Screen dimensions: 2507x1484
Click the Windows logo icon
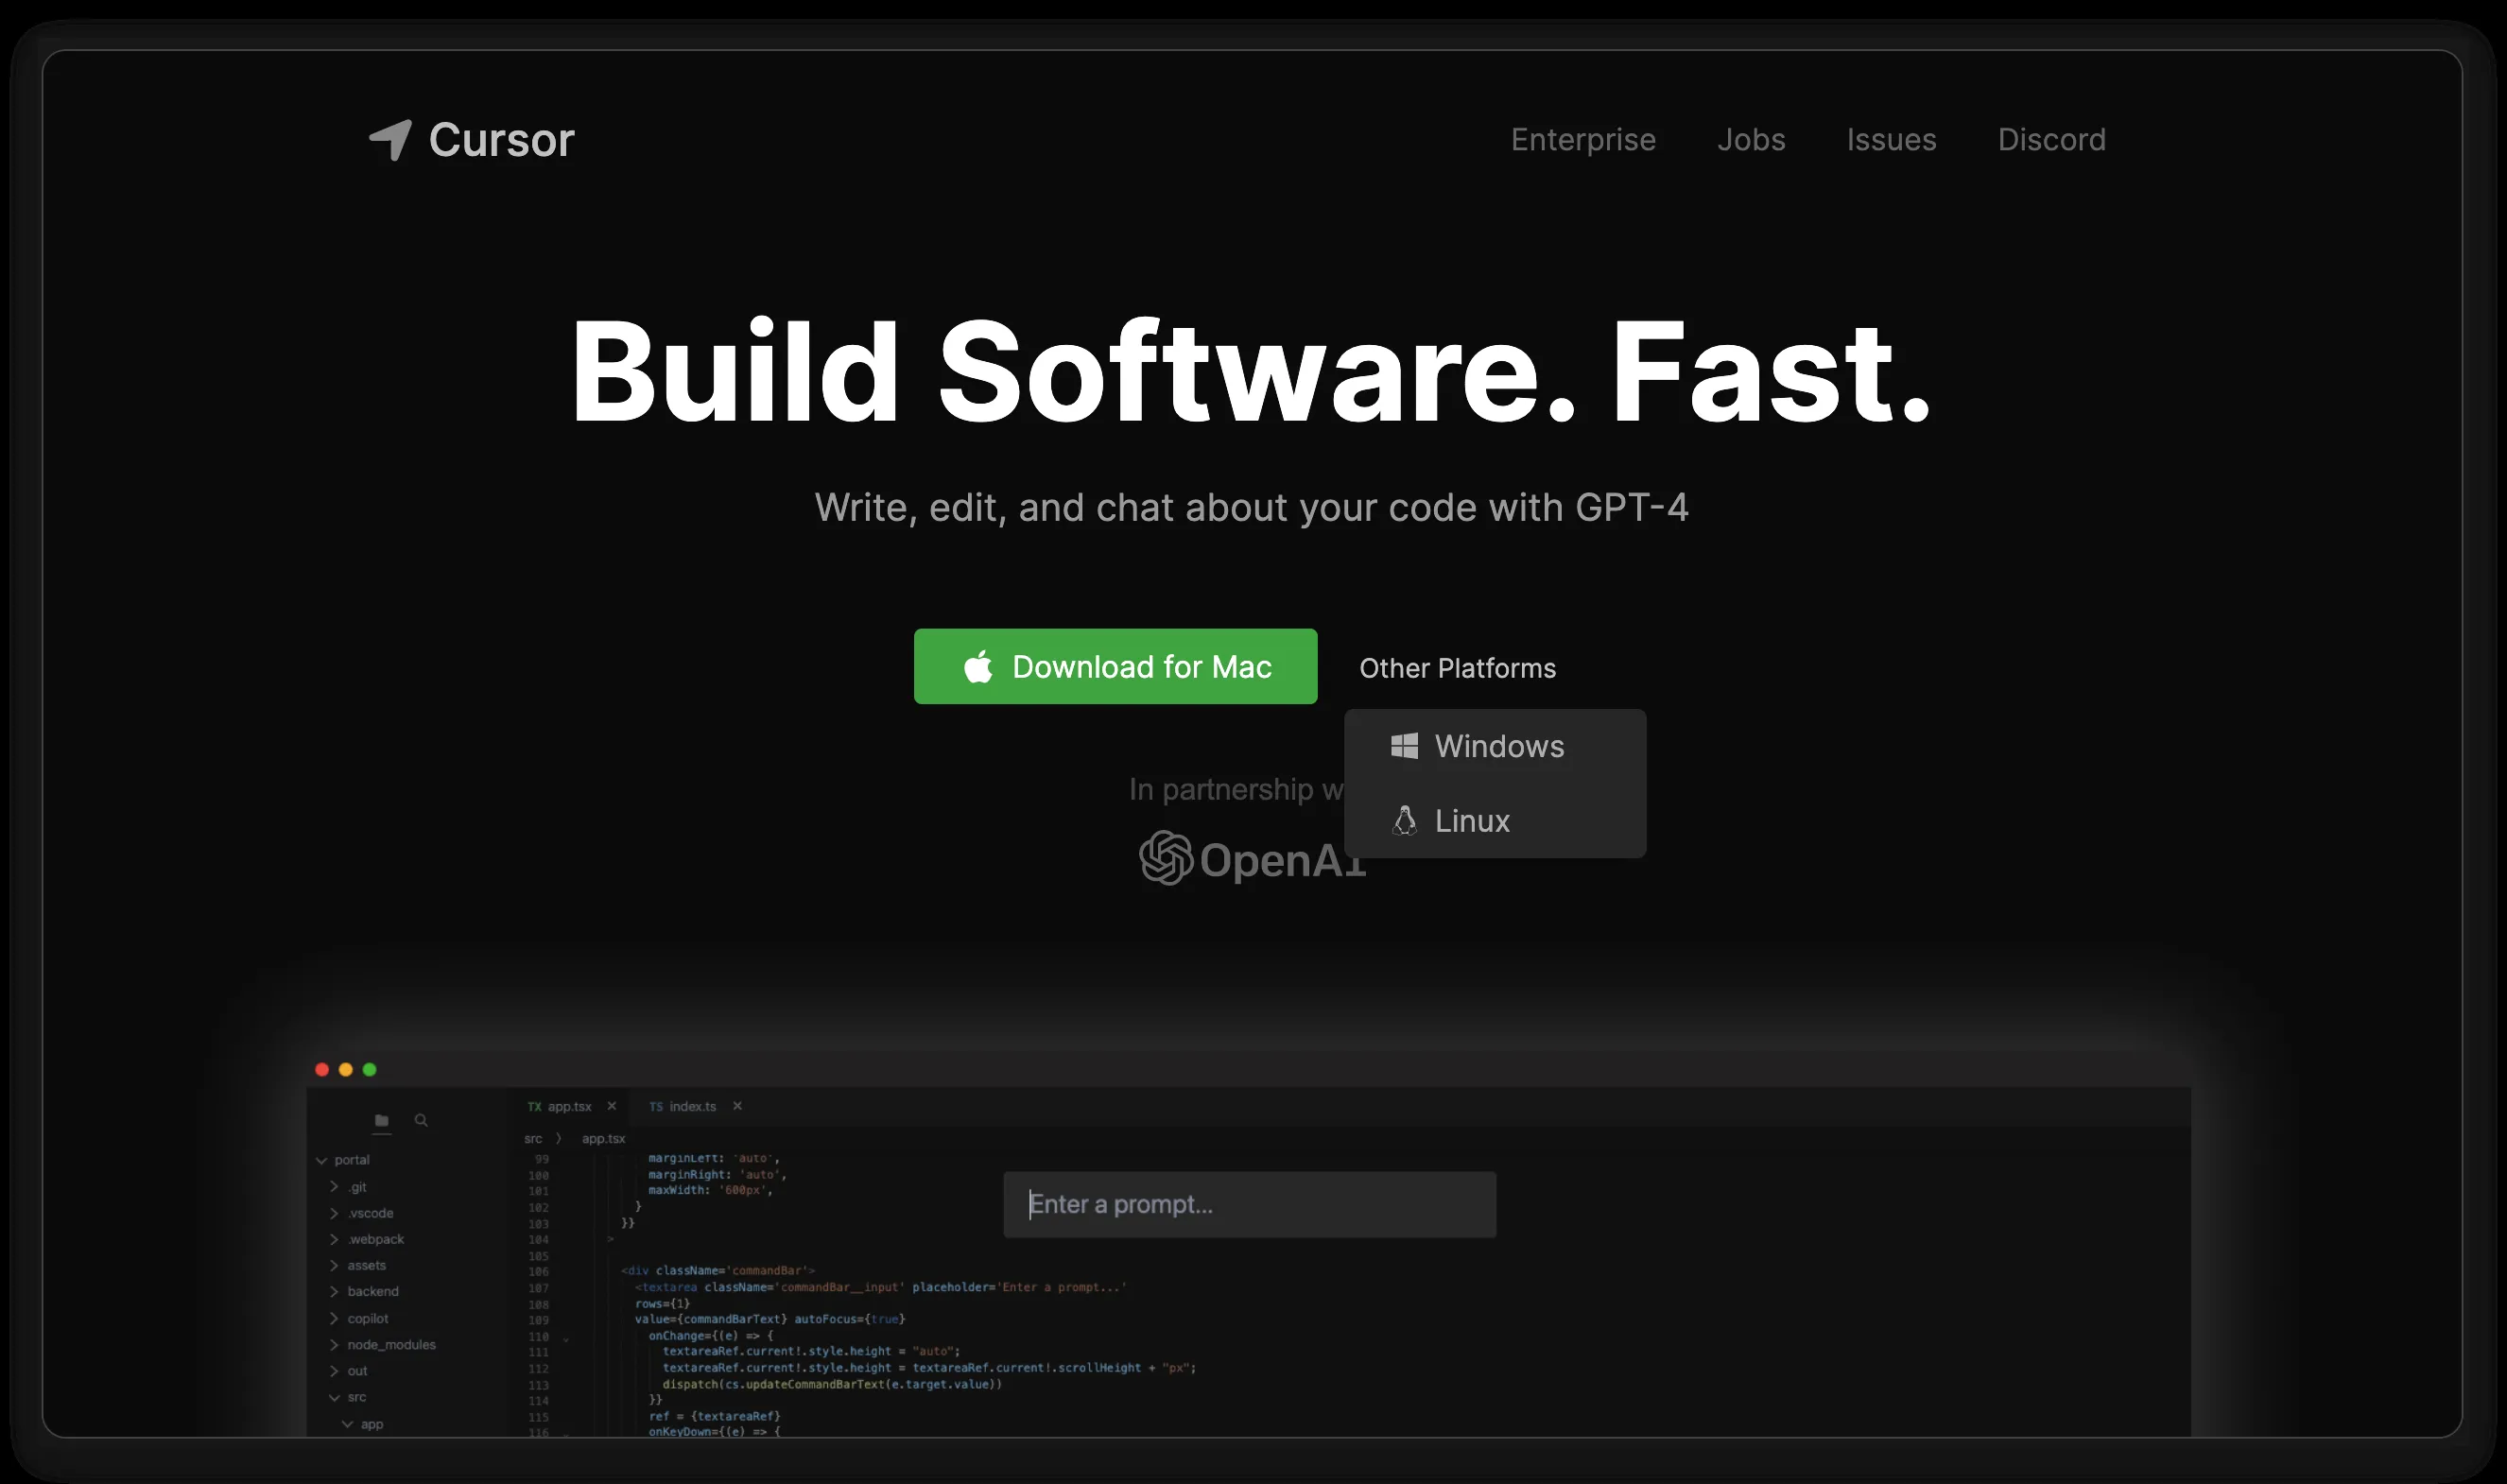pyautogui.click(x=1404, y=746)
